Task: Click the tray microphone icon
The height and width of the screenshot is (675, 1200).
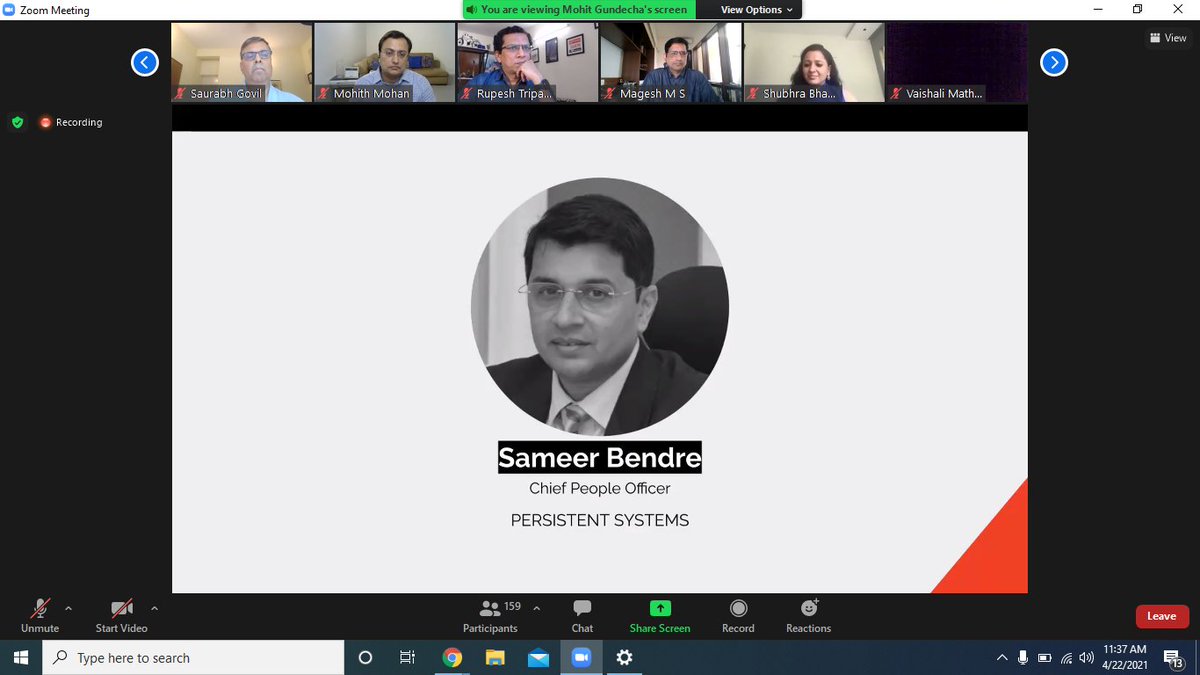Action: pos(1023,658)
